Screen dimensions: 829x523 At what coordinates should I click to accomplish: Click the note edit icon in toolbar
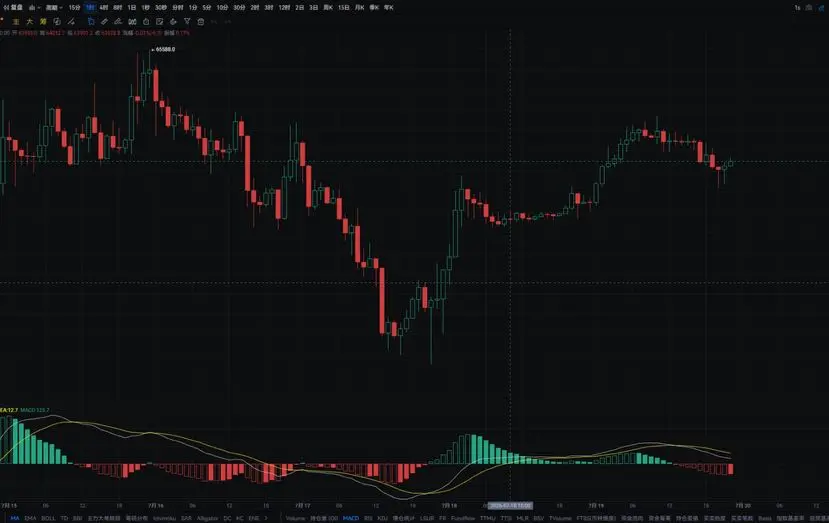pyautogui.click(x=160, y=22)
